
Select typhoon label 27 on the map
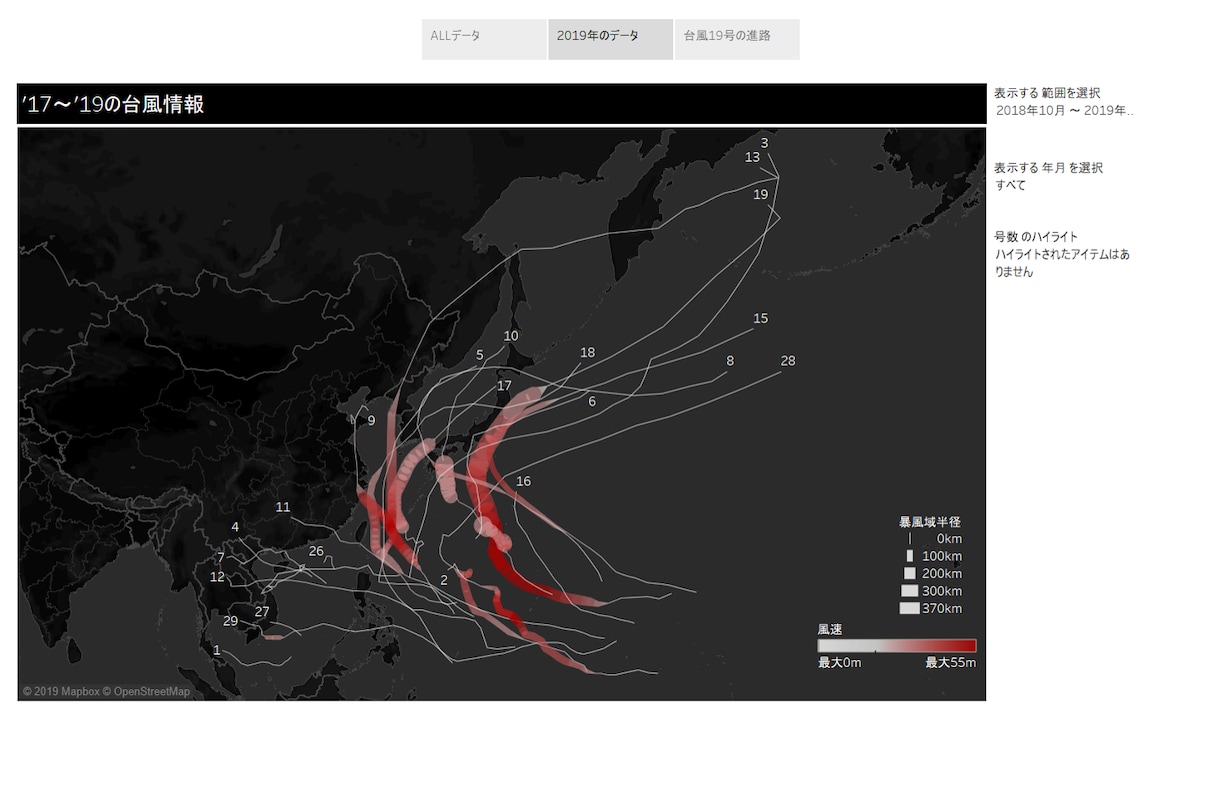point(262,611)
